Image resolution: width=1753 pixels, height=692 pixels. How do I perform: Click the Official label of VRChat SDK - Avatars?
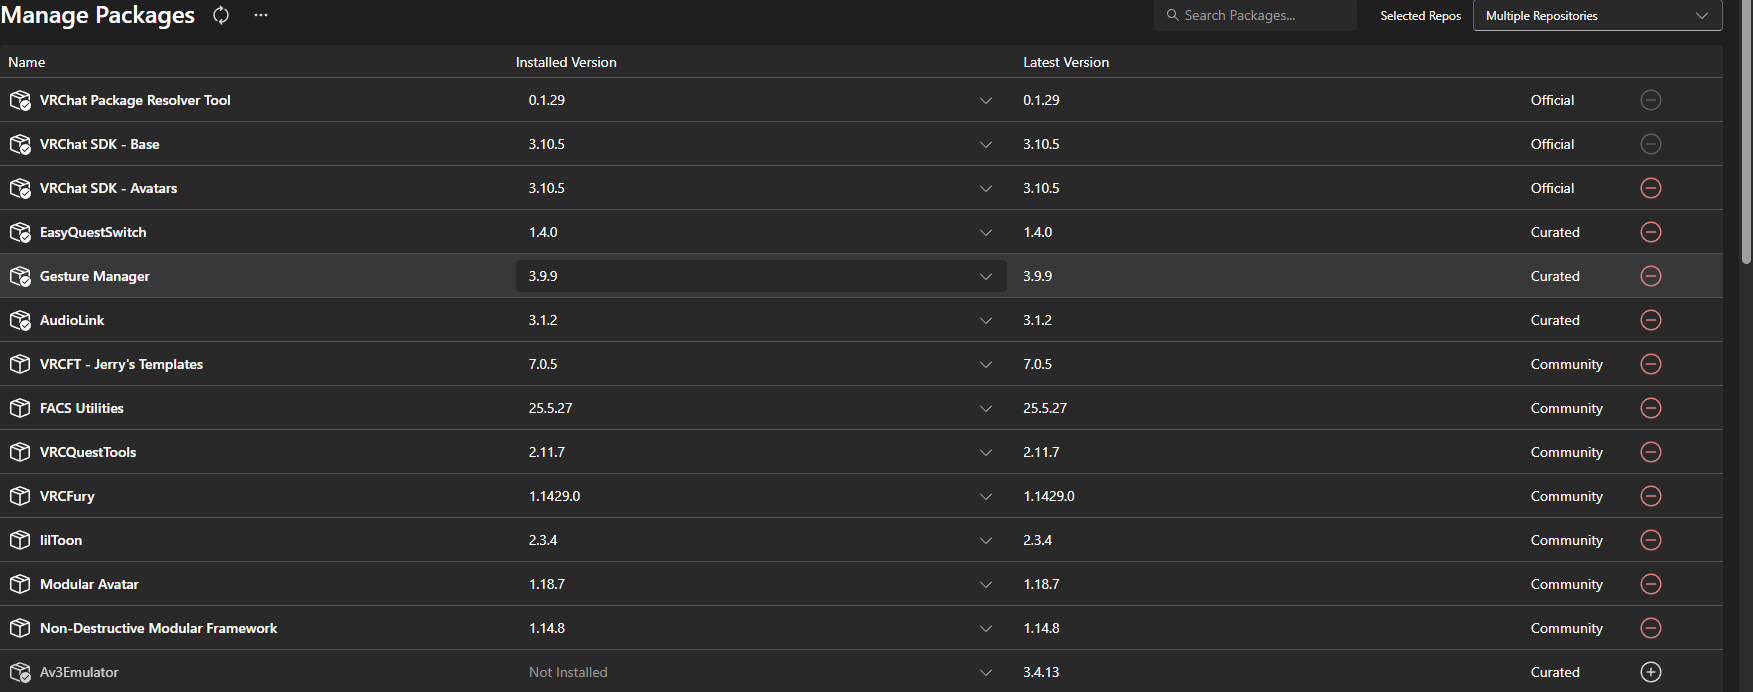(1552, 188)
